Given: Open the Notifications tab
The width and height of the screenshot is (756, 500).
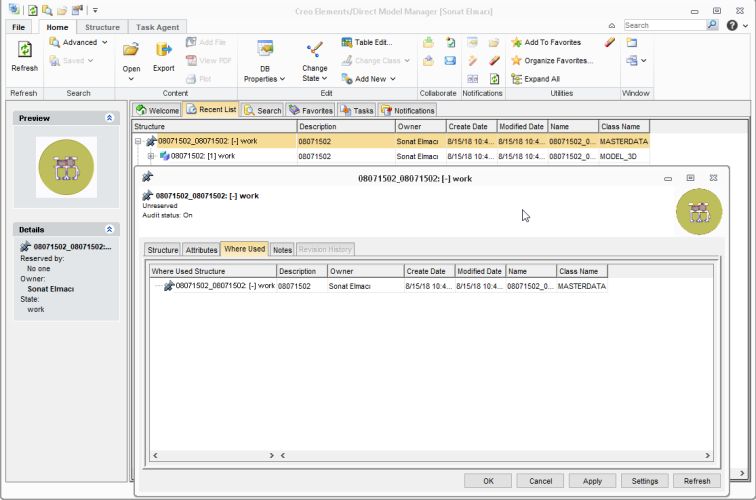Looking at the screenshot, I should [408, 110].
